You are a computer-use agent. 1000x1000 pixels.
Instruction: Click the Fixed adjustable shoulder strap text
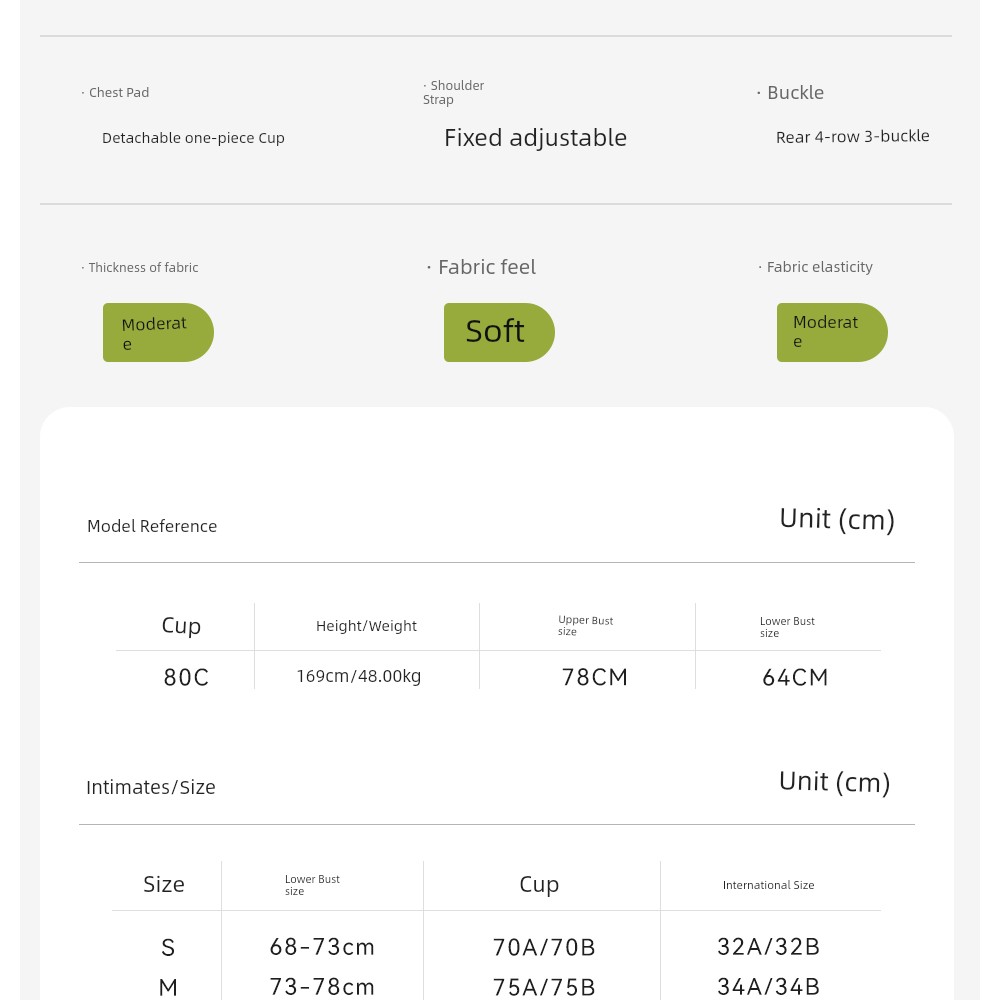tap(535, 138)
